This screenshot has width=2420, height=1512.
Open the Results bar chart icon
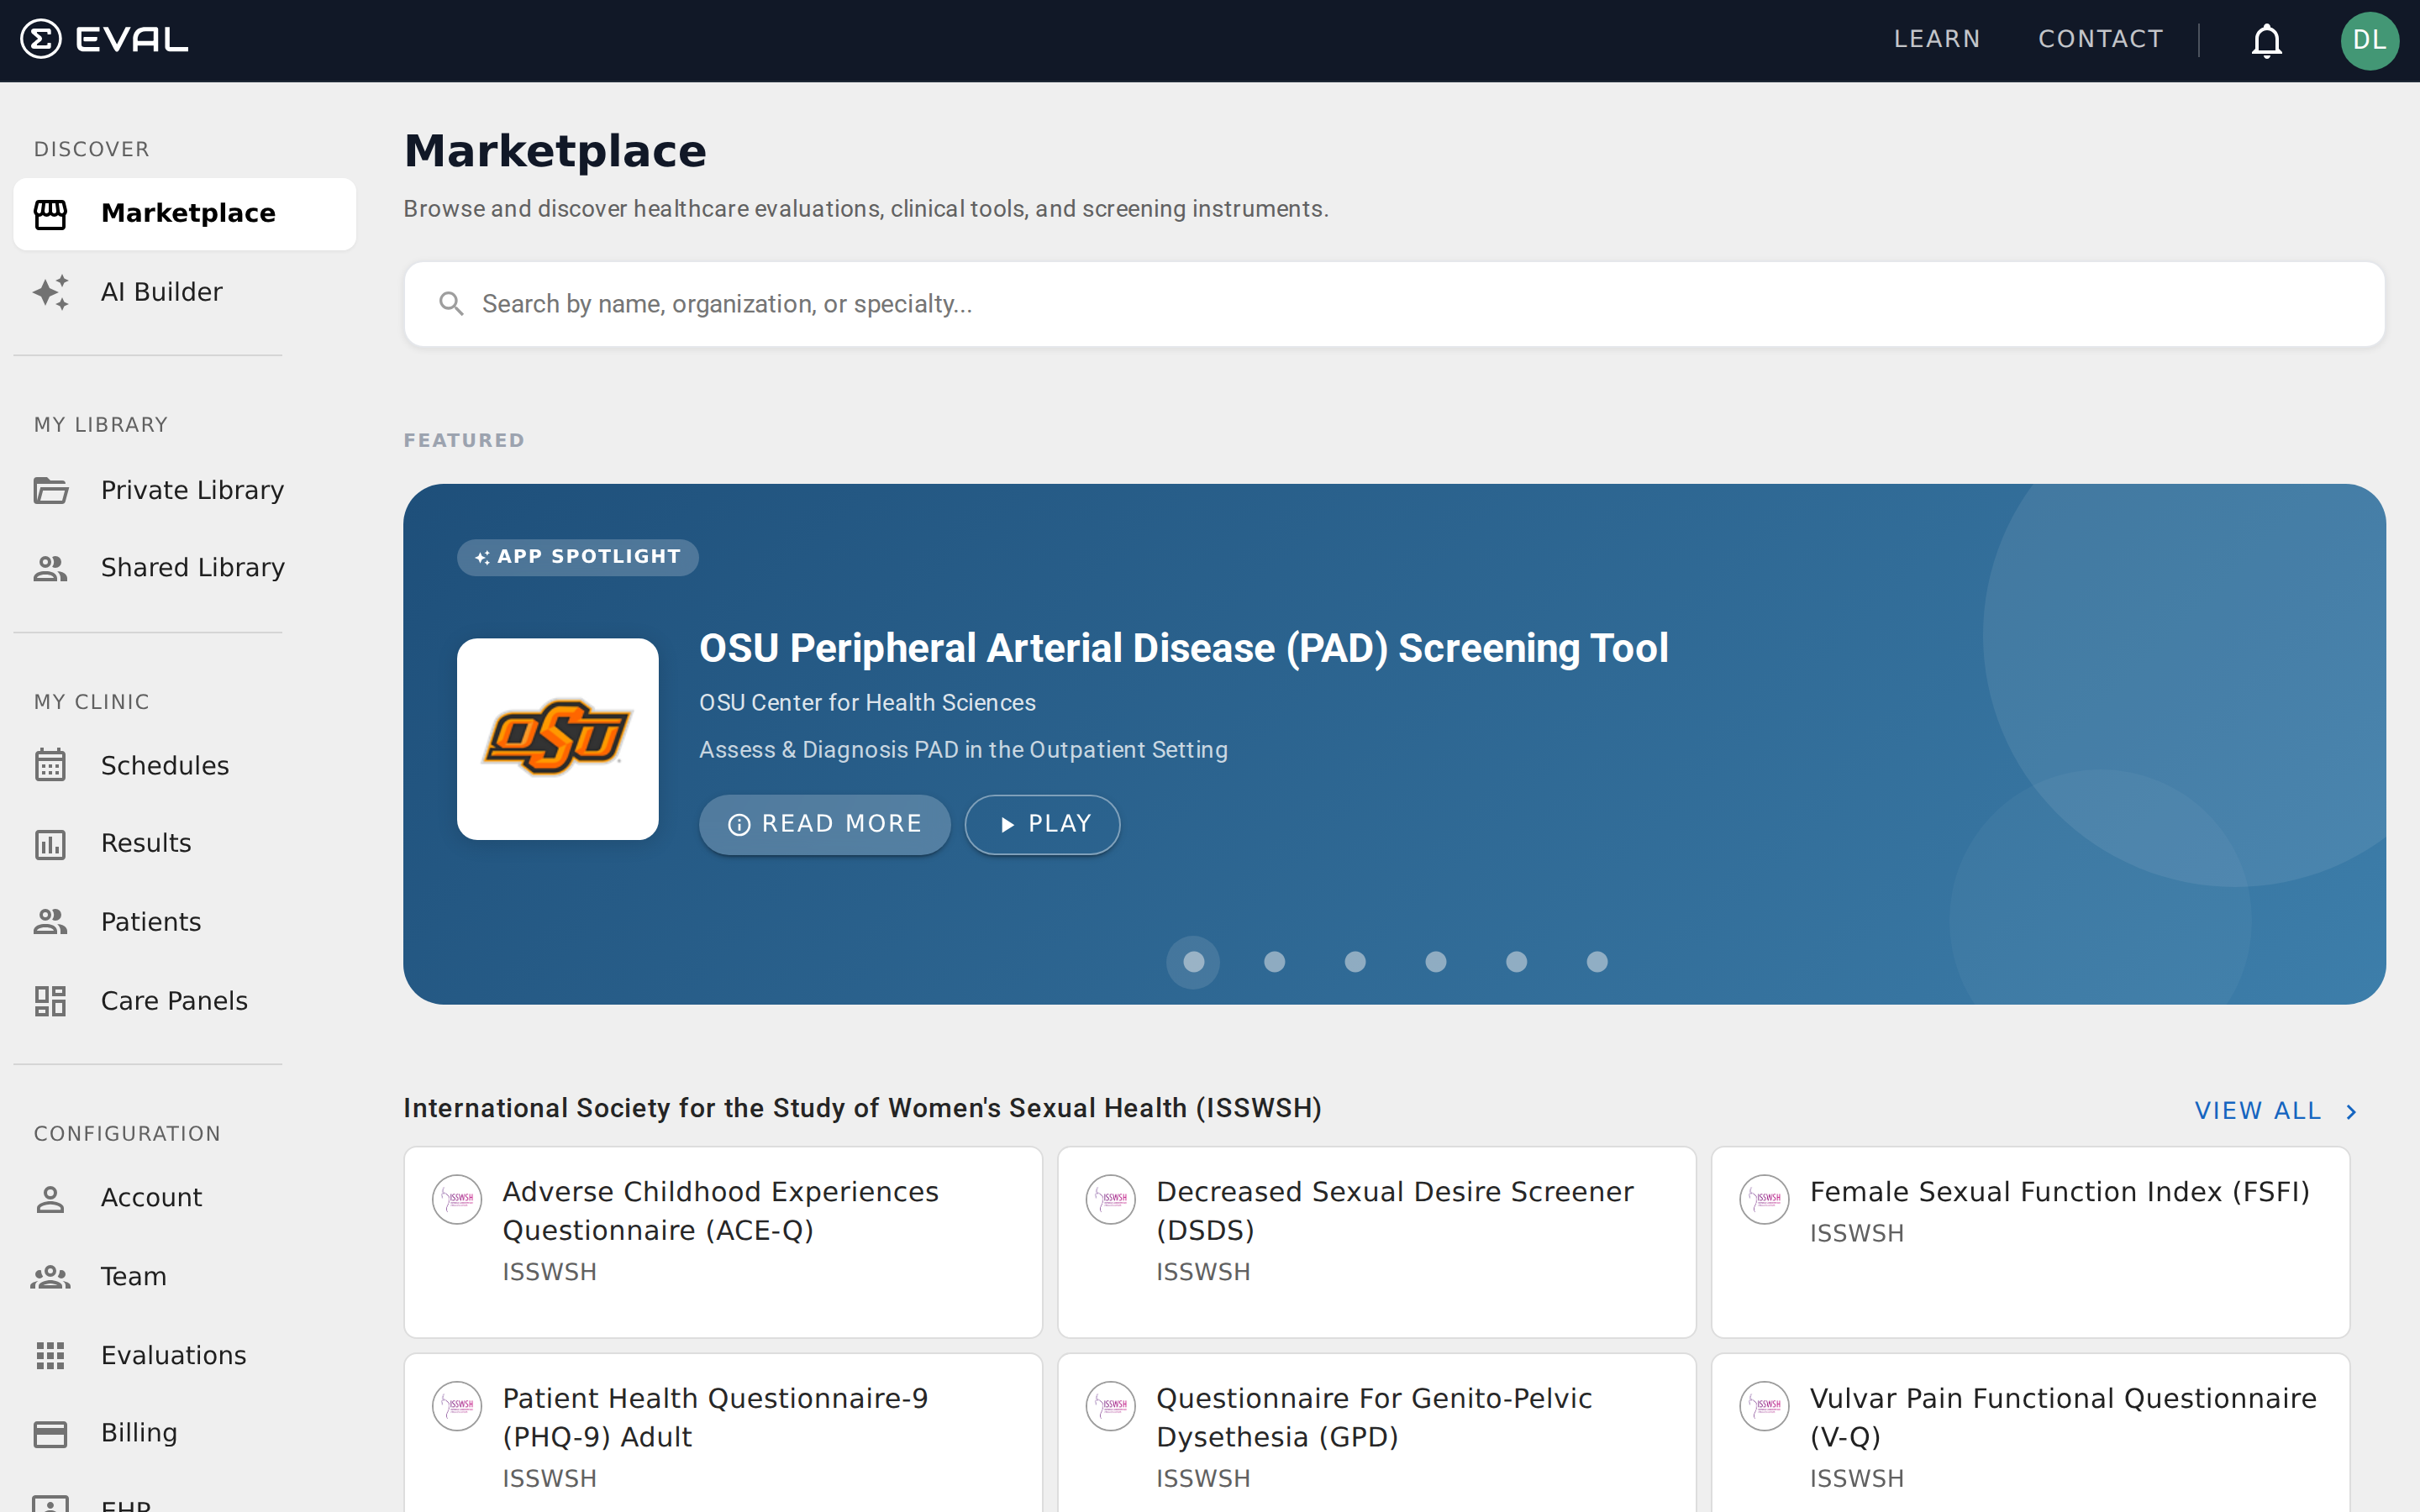coord(51,843)
